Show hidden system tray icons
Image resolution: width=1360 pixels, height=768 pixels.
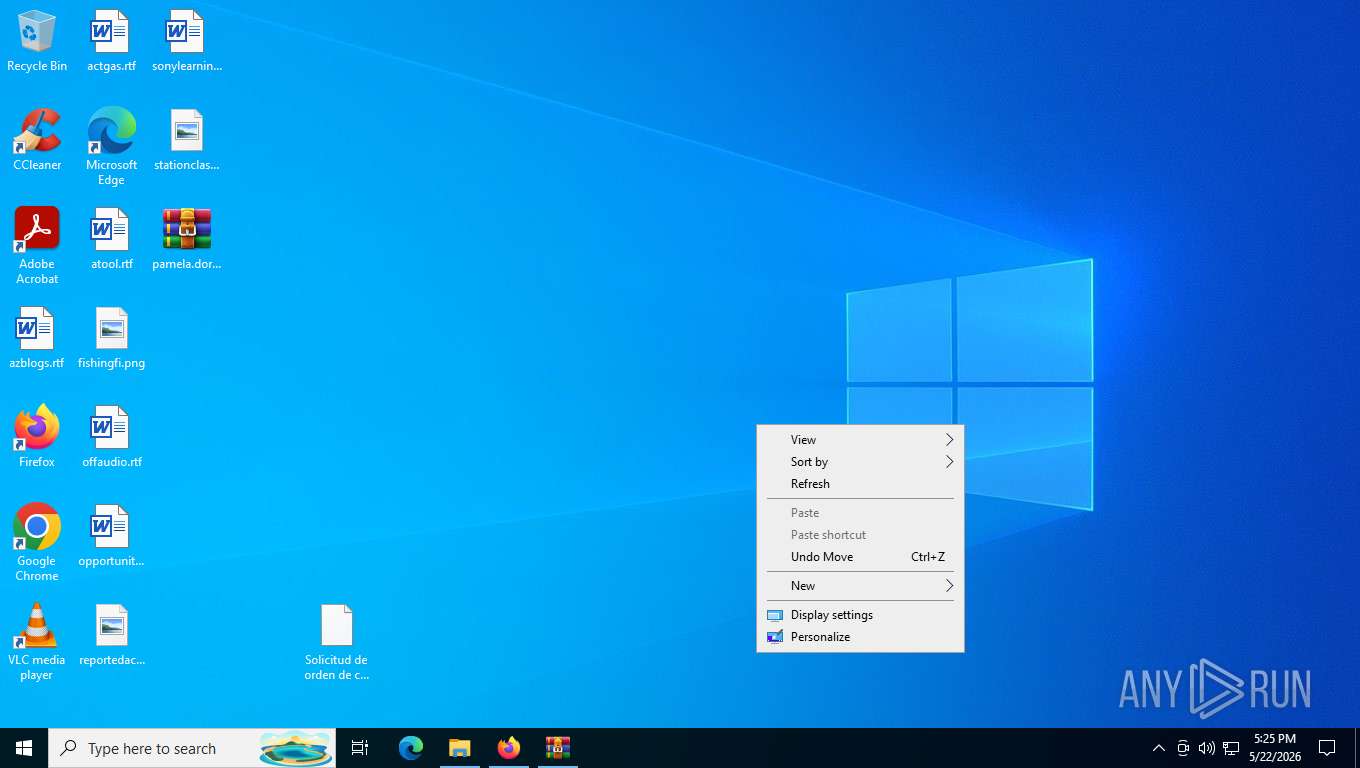1159,748
